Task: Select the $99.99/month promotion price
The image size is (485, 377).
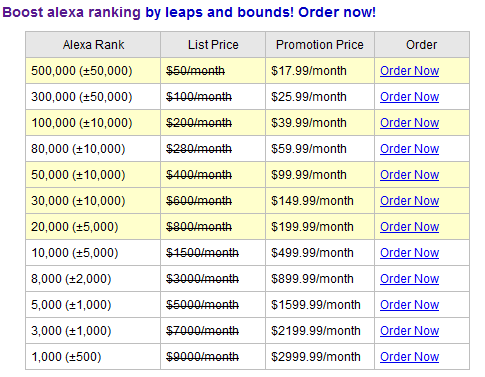Action: click(x=309, y=175)
